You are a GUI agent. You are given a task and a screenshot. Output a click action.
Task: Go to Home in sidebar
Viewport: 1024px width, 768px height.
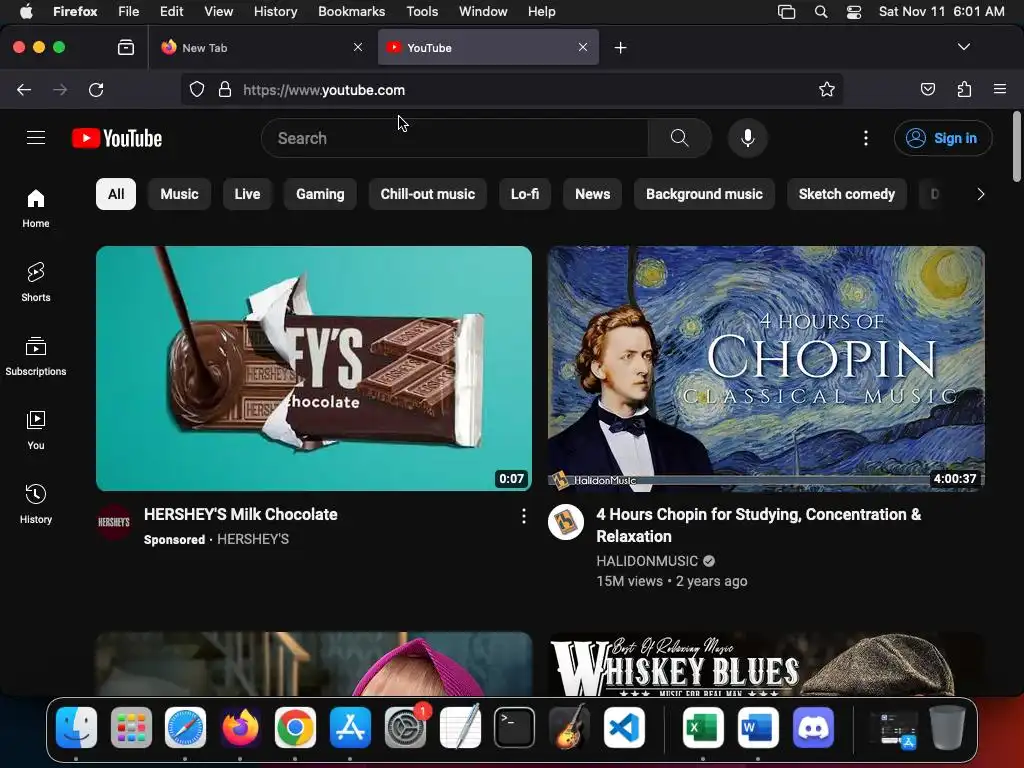coord(36,208)
